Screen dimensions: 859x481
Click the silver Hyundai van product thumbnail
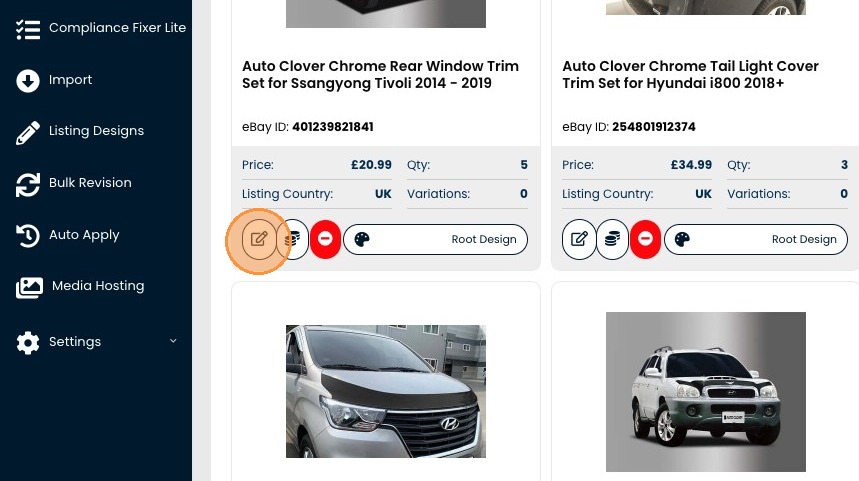386,391
